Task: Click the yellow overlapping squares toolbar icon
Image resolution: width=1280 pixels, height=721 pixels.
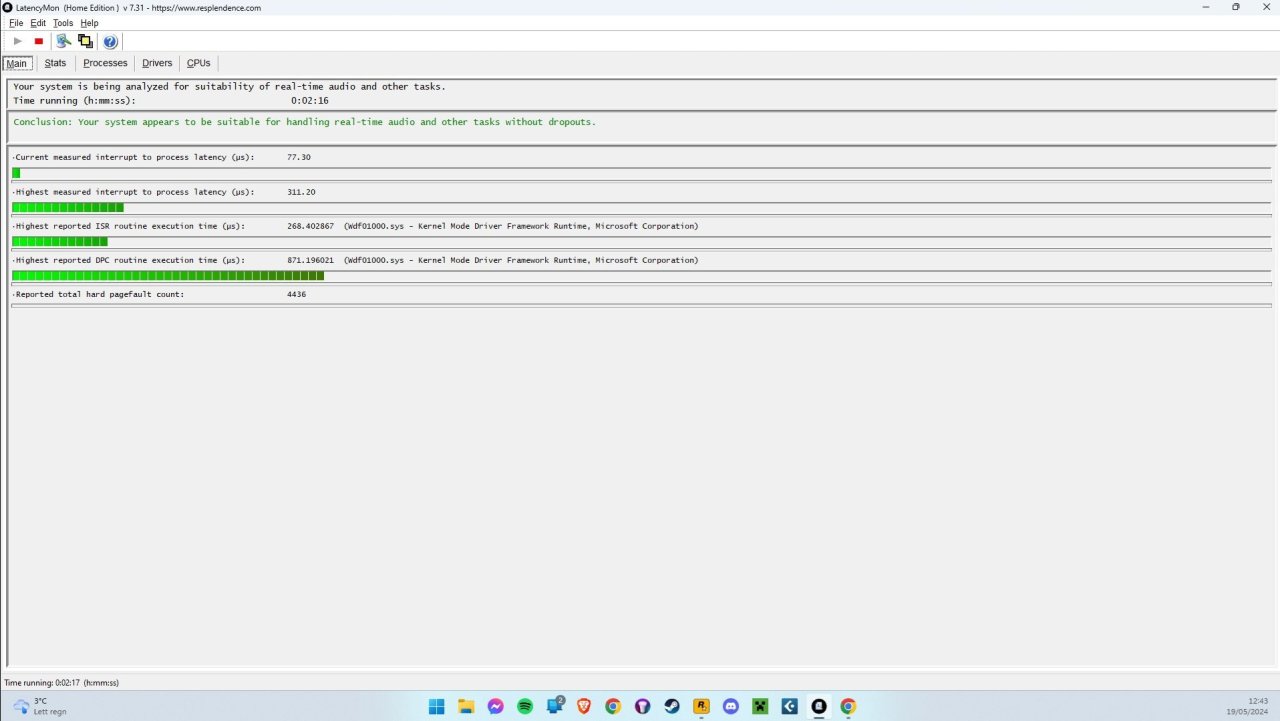Action: [x=85, y=41]
